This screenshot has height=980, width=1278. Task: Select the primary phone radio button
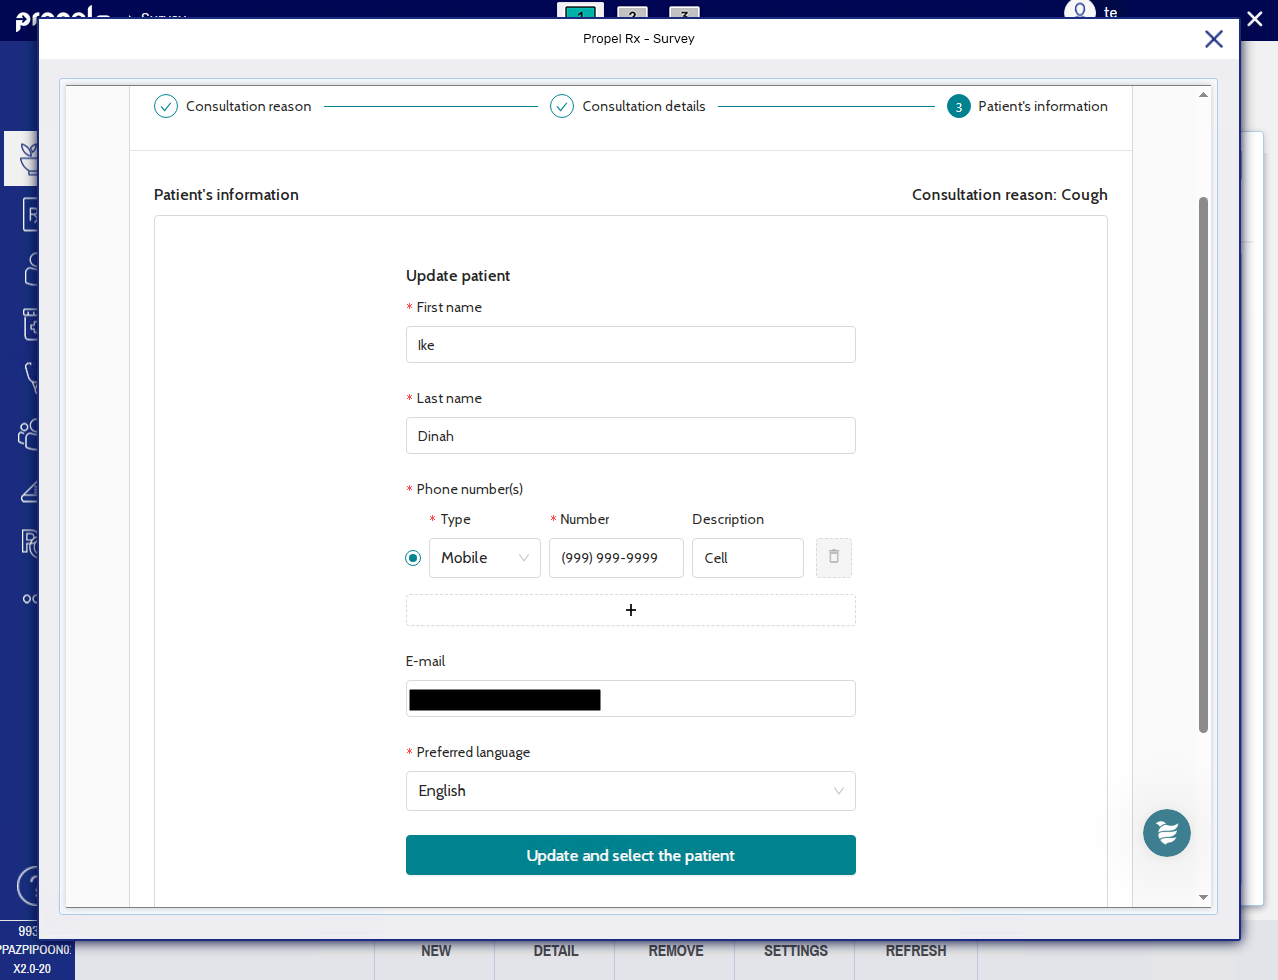pyautogui.click(x=413, y=558)
